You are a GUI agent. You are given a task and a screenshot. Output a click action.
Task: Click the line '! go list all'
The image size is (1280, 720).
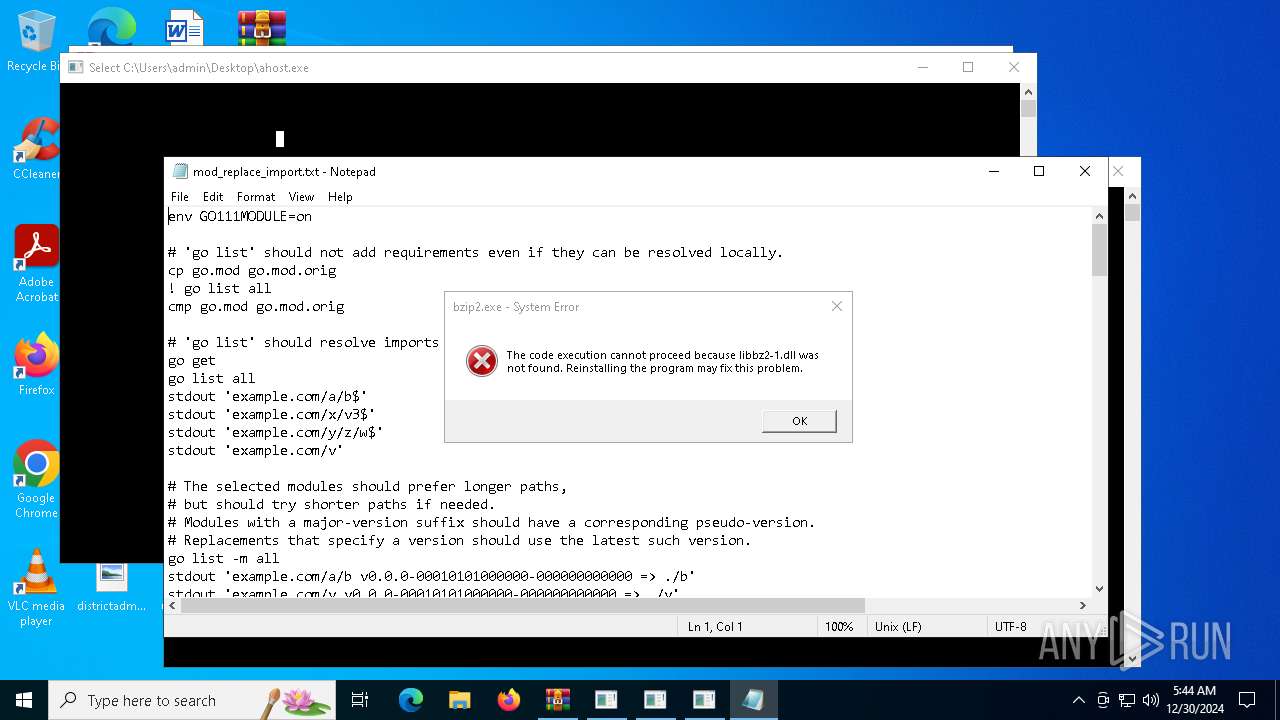pyautogui.click(x=220, y=288)
